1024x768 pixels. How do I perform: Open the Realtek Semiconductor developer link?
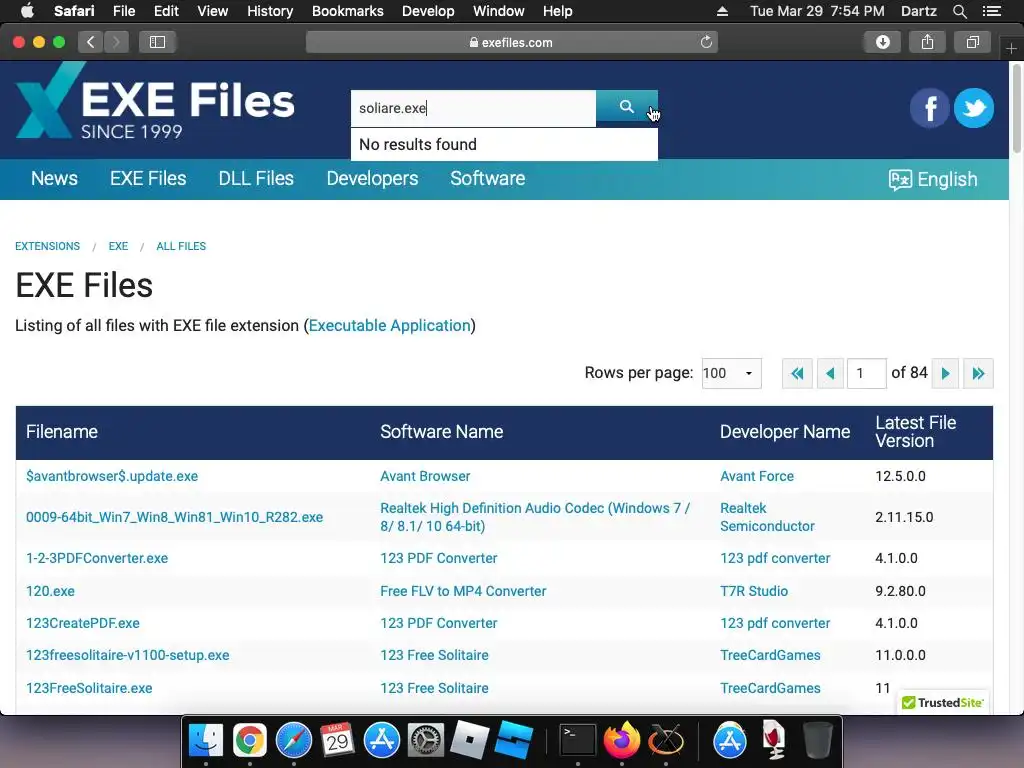(767, 517)
